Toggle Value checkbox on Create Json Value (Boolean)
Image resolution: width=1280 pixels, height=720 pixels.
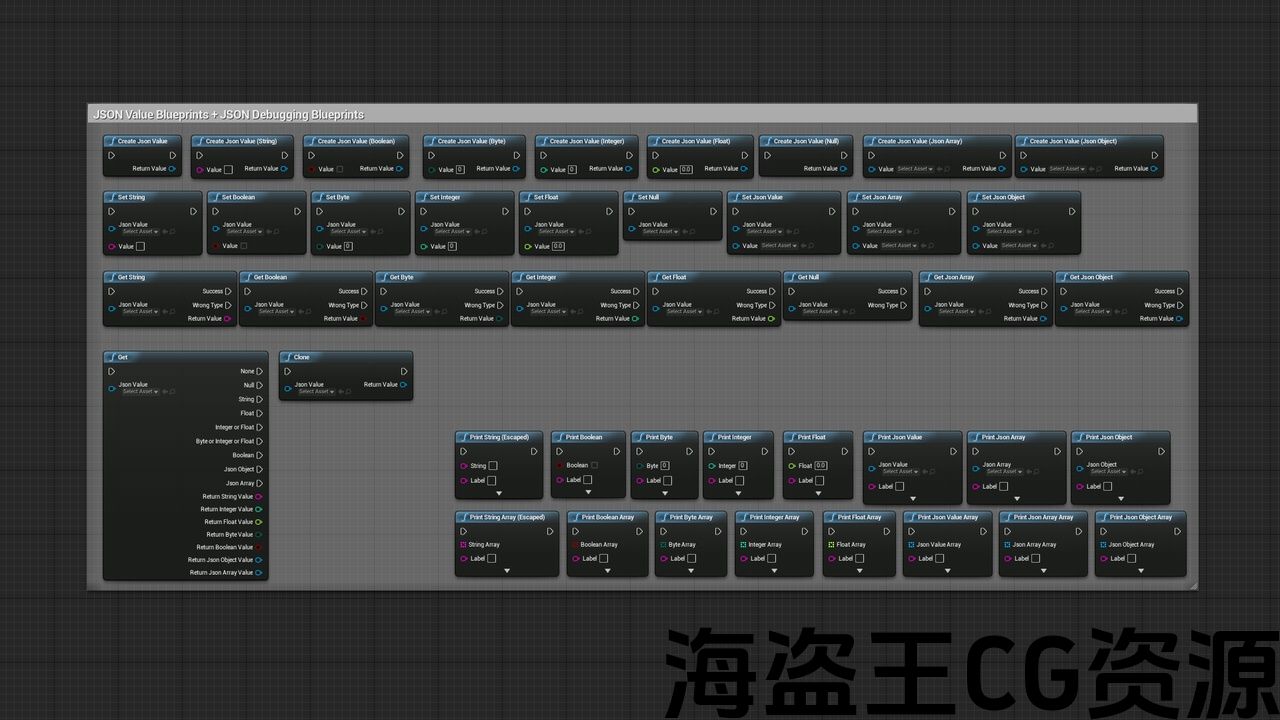(340, 169)
